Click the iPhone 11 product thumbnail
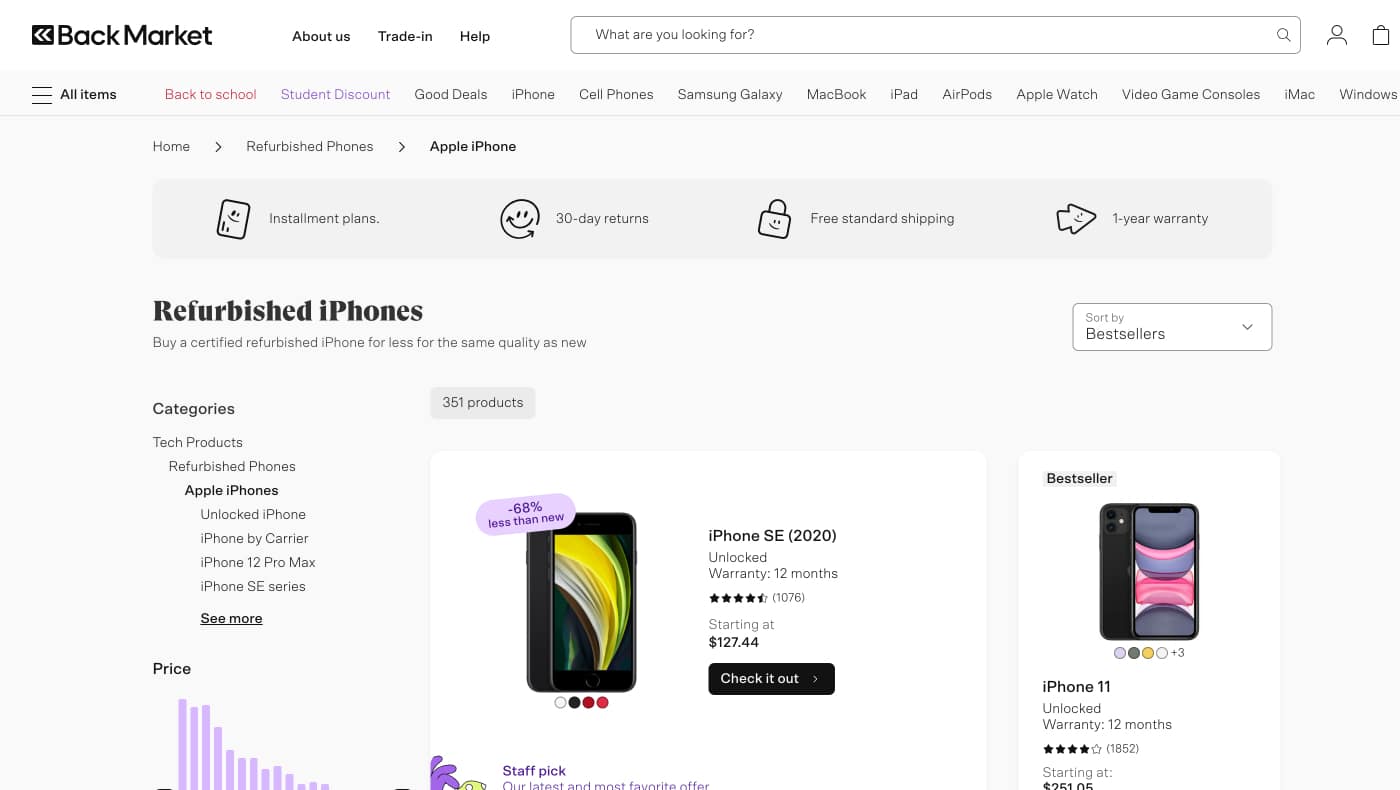 tap(1149, 572)
